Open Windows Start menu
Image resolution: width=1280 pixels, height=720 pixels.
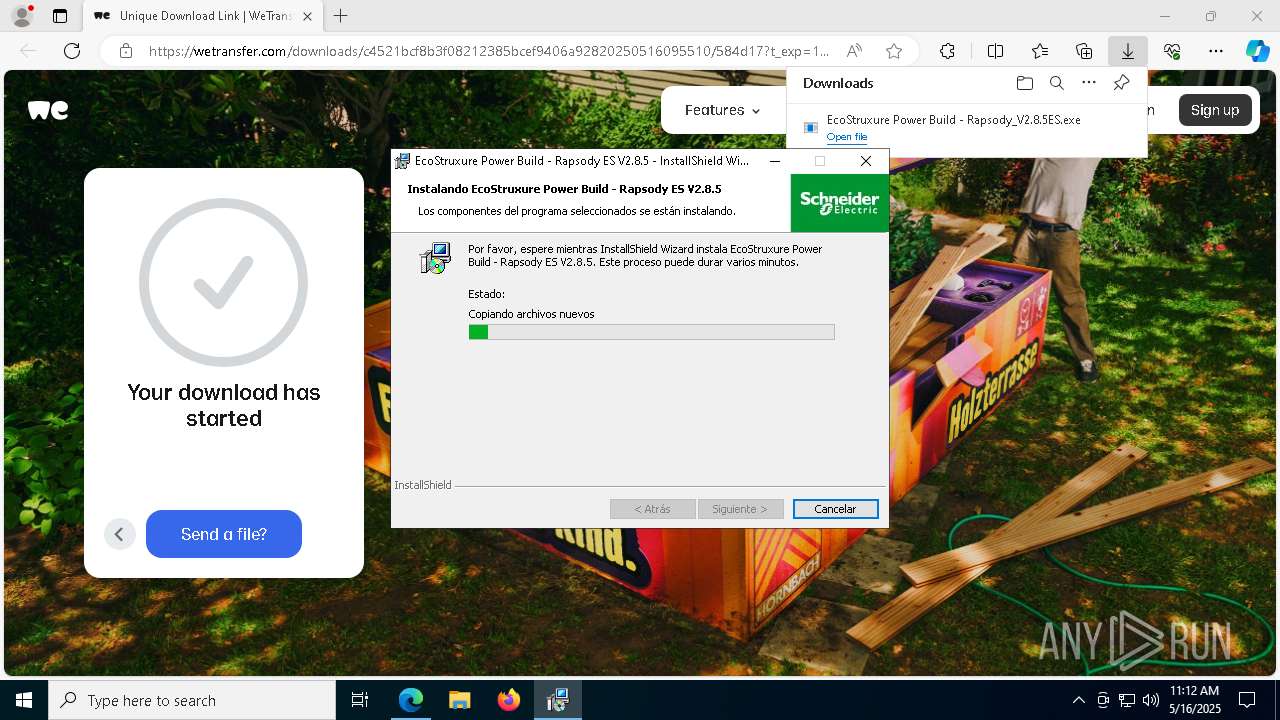coord(24,700)
